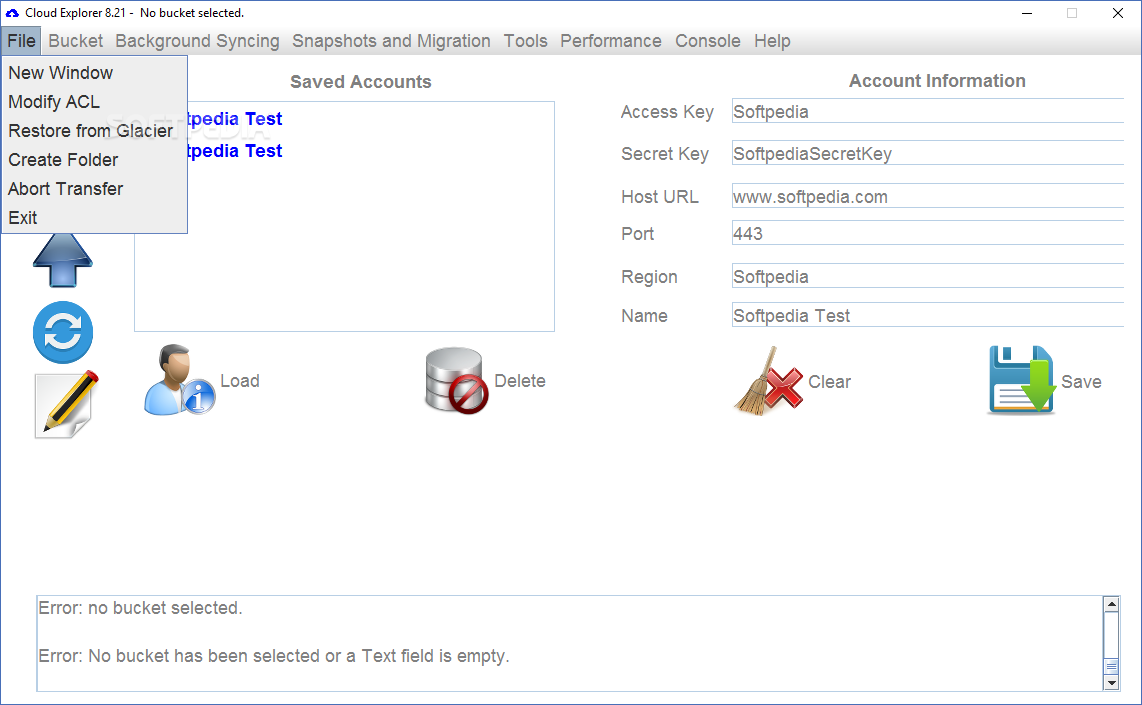This screenshot has height=705, width=1142.
Task: Click the Clear button label
Action: 829,382
